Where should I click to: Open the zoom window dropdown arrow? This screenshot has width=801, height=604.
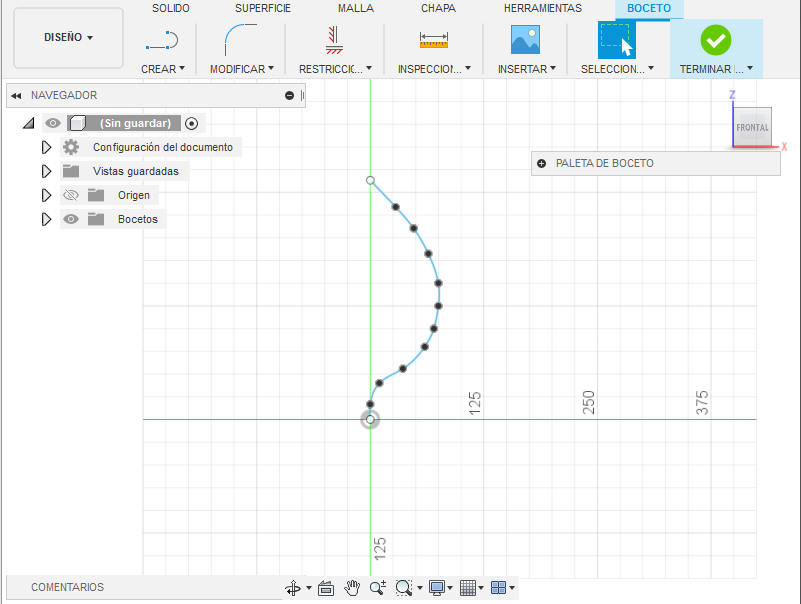click(420, 588)
